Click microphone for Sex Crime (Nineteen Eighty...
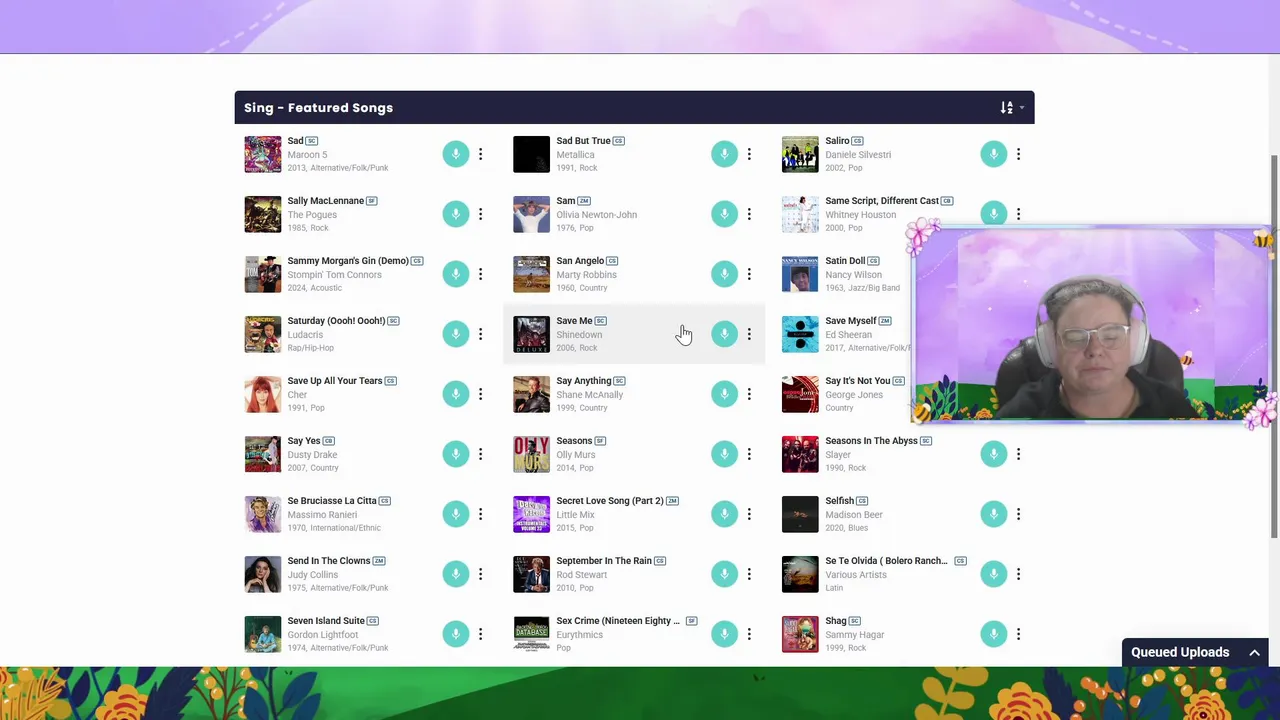This screenshot has height=720, width=1280. click(x=724, y=634)
